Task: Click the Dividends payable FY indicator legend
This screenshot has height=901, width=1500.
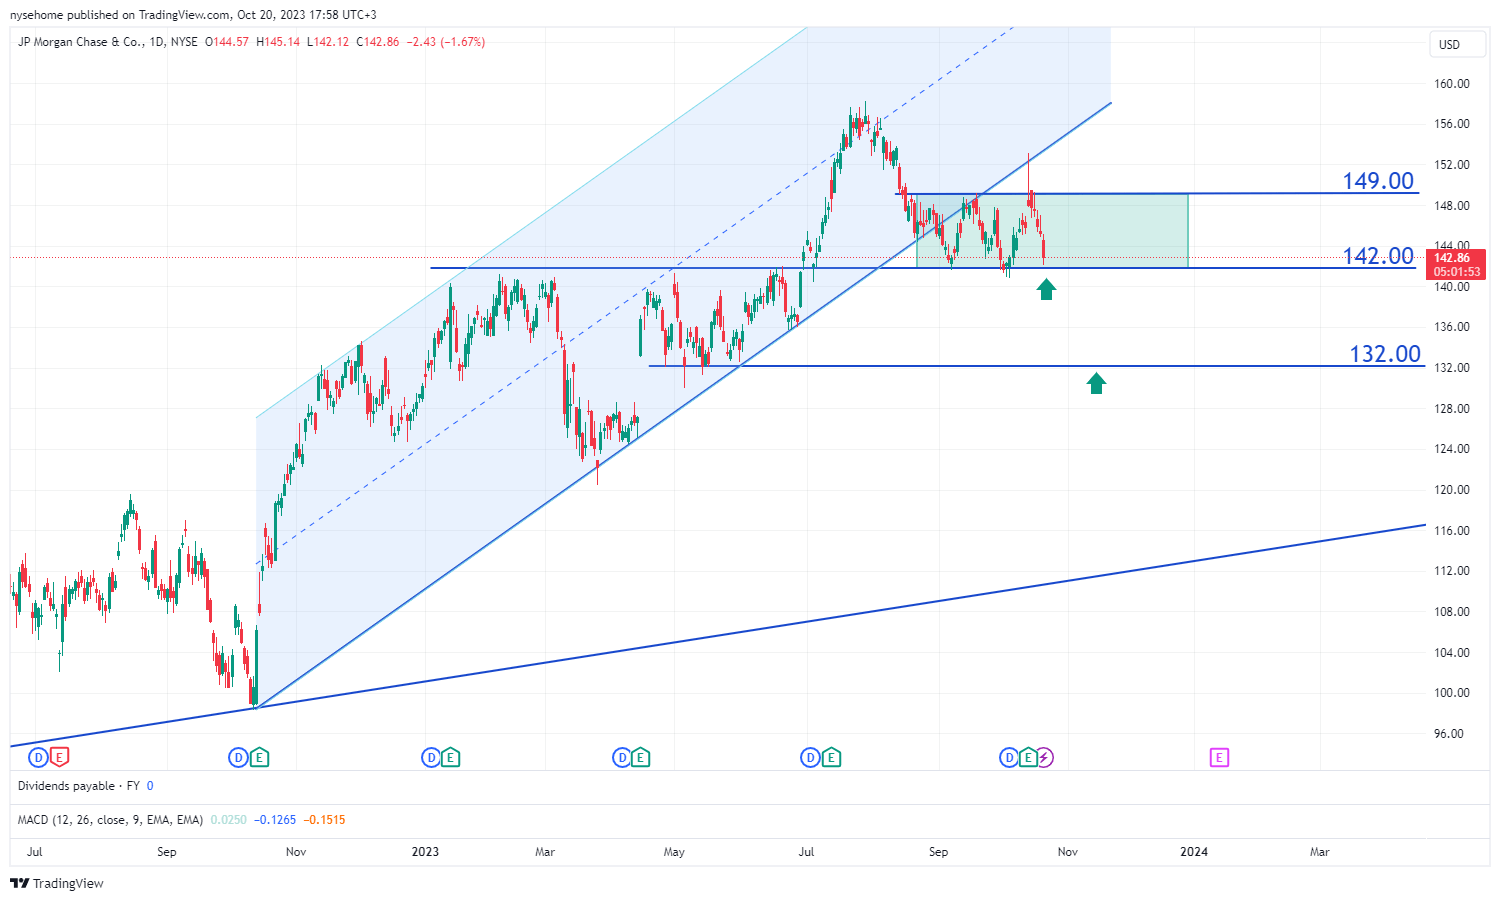Action: pos(86,786)
